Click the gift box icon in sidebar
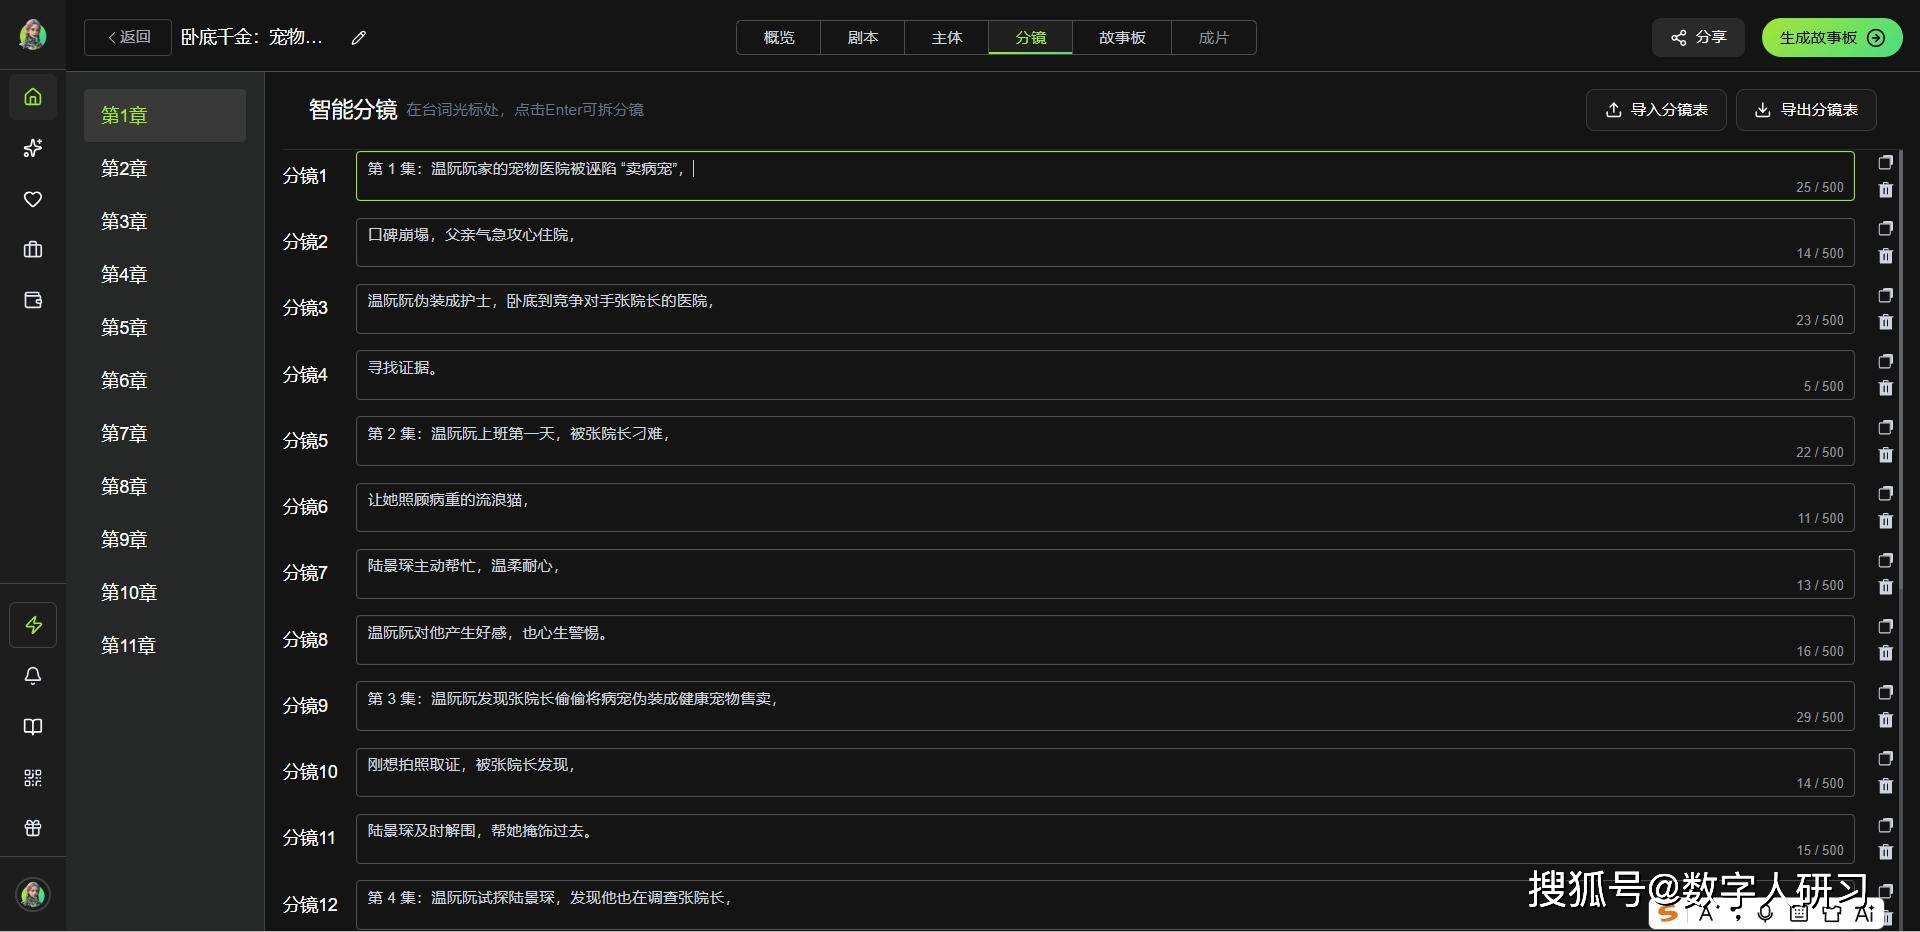 [33, 828]
